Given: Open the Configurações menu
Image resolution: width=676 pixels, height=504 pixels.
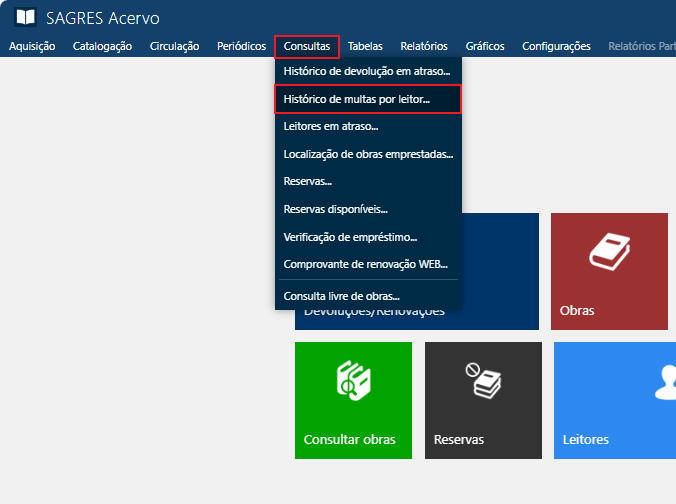Looking at the screenshot, I should point(556,46).
